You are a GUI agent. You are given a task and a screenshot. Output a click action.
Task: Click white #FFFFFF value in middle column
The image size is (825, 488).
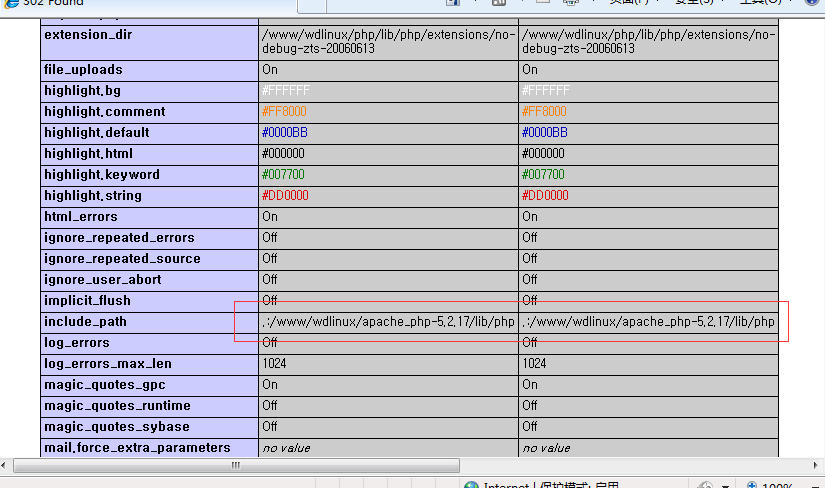(x=286, y=91)
